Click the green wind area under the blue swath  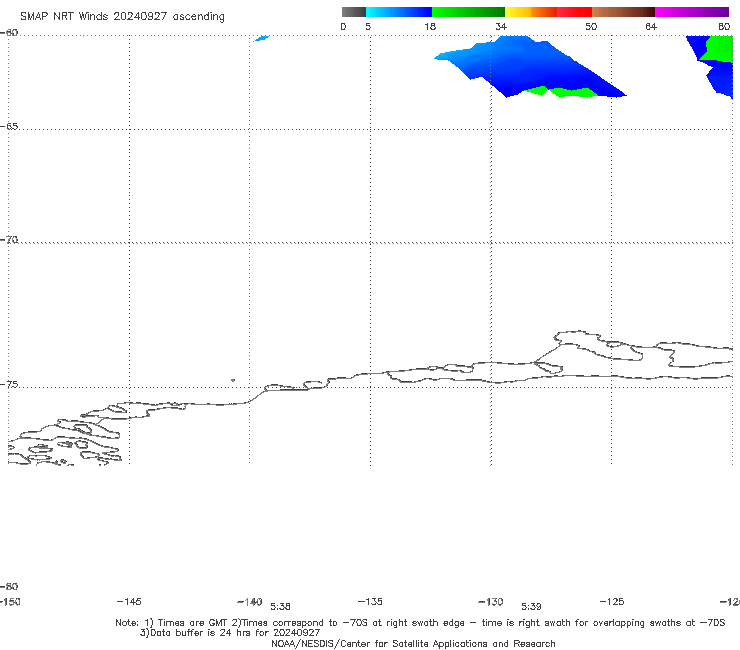(x=562, y=92)
